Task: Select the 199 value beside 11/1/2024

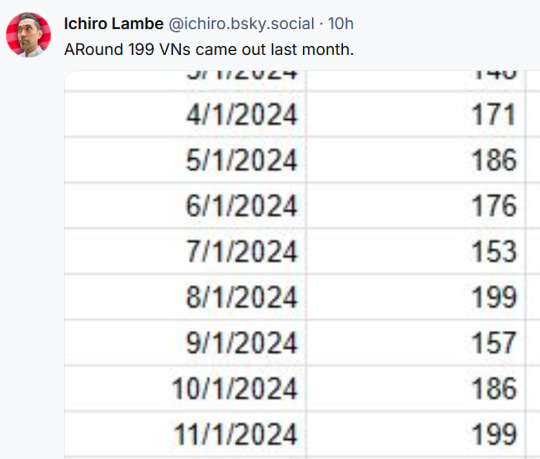Action: pos(415,434)
